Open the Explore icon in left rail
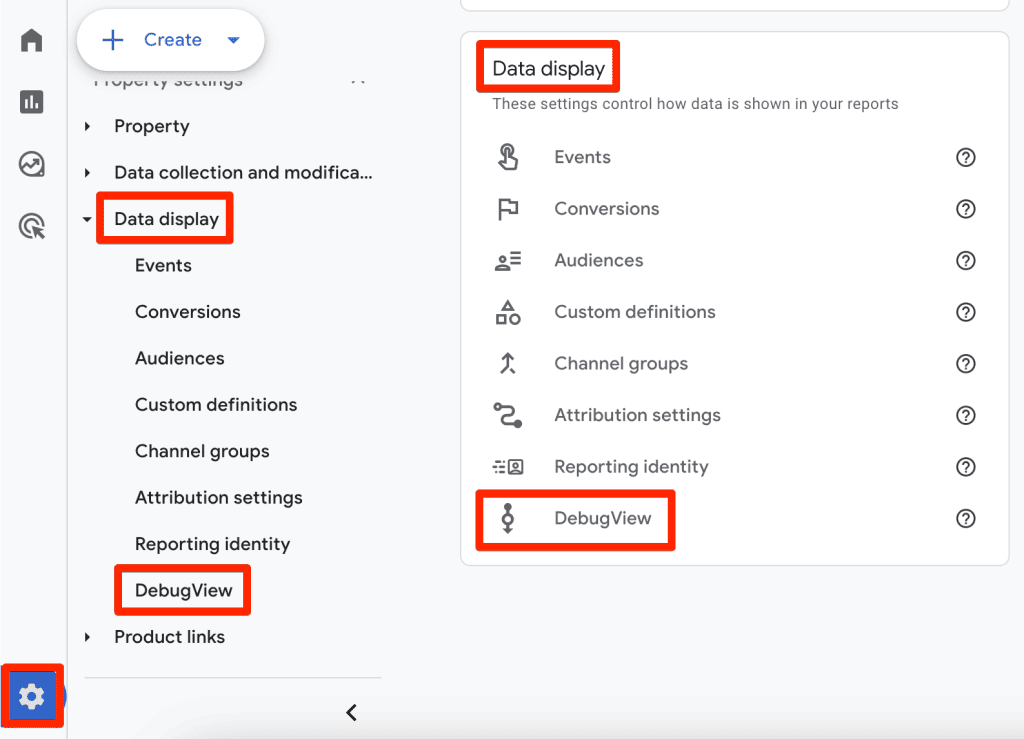The width and height of the screenshot is (1024, 739). (32, 164)
